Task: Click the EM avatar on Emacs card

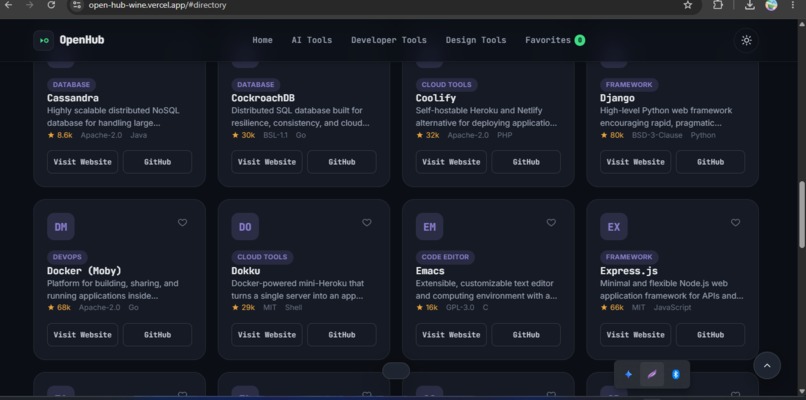Action: (x=429, y=227)
